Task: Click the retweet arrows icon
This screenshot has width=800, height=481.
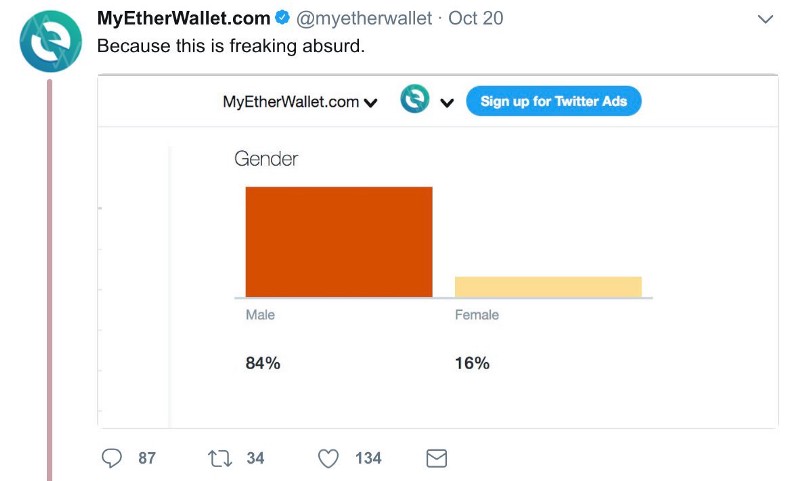Action: pyautogui.click(x=220, y=459)
